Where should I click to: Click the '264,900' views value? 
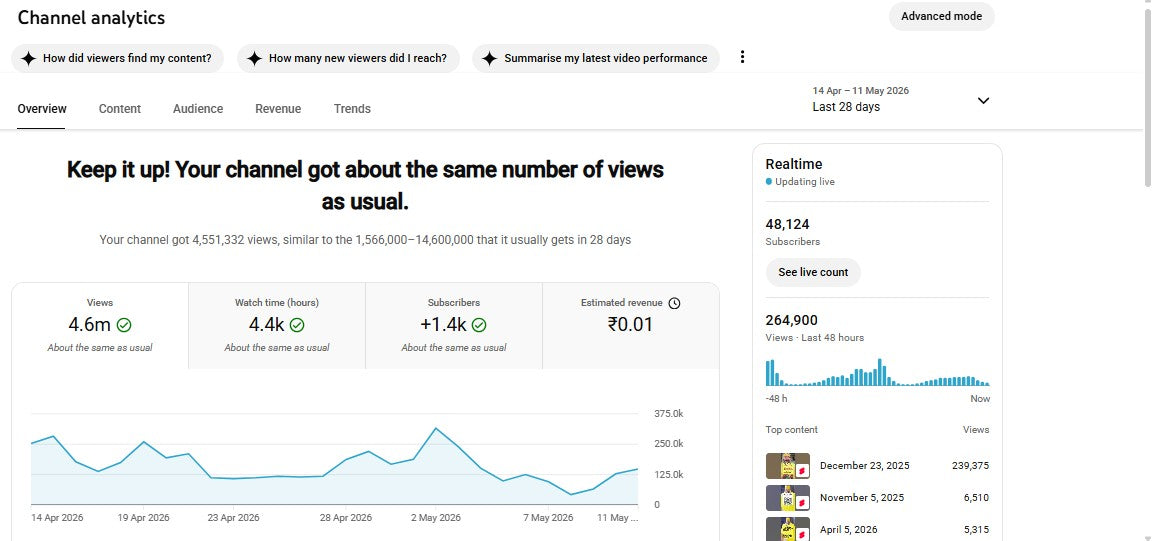pyautogui.click(x=791, y=320)
